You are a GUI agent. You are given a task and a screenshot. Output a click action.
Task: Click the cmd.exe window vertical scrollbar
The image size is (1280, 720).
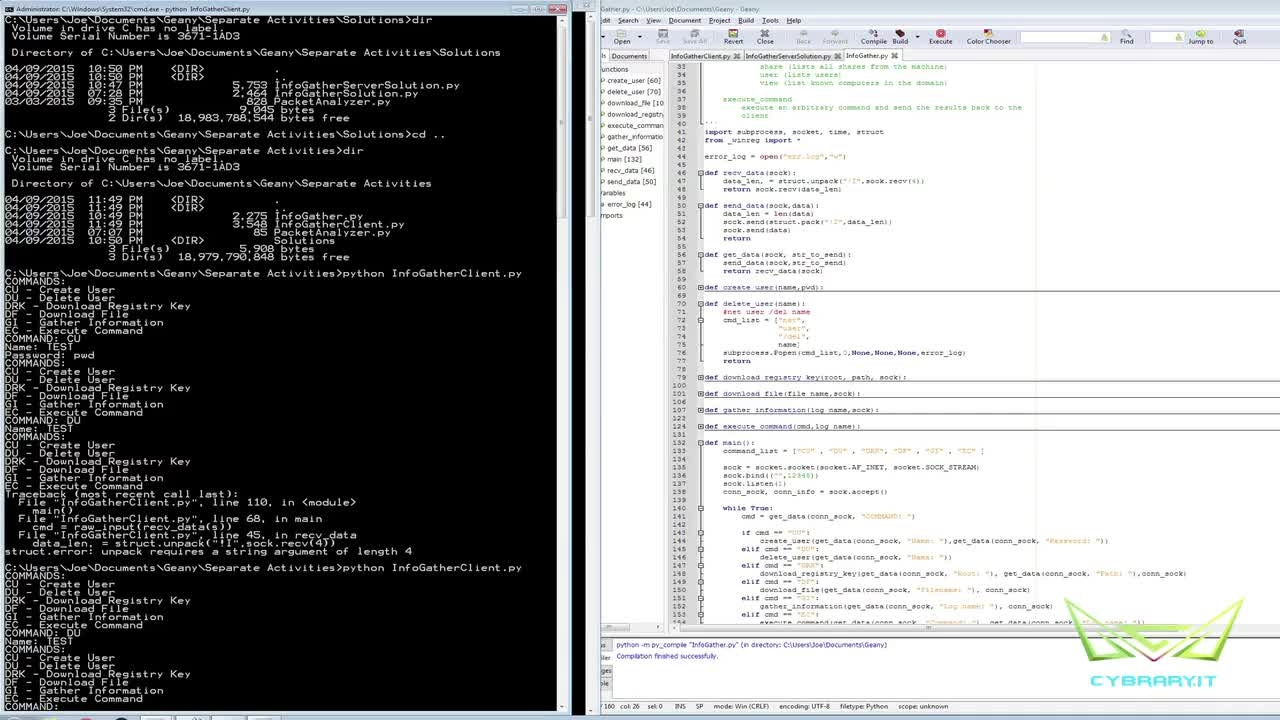[x=563, y=363]
